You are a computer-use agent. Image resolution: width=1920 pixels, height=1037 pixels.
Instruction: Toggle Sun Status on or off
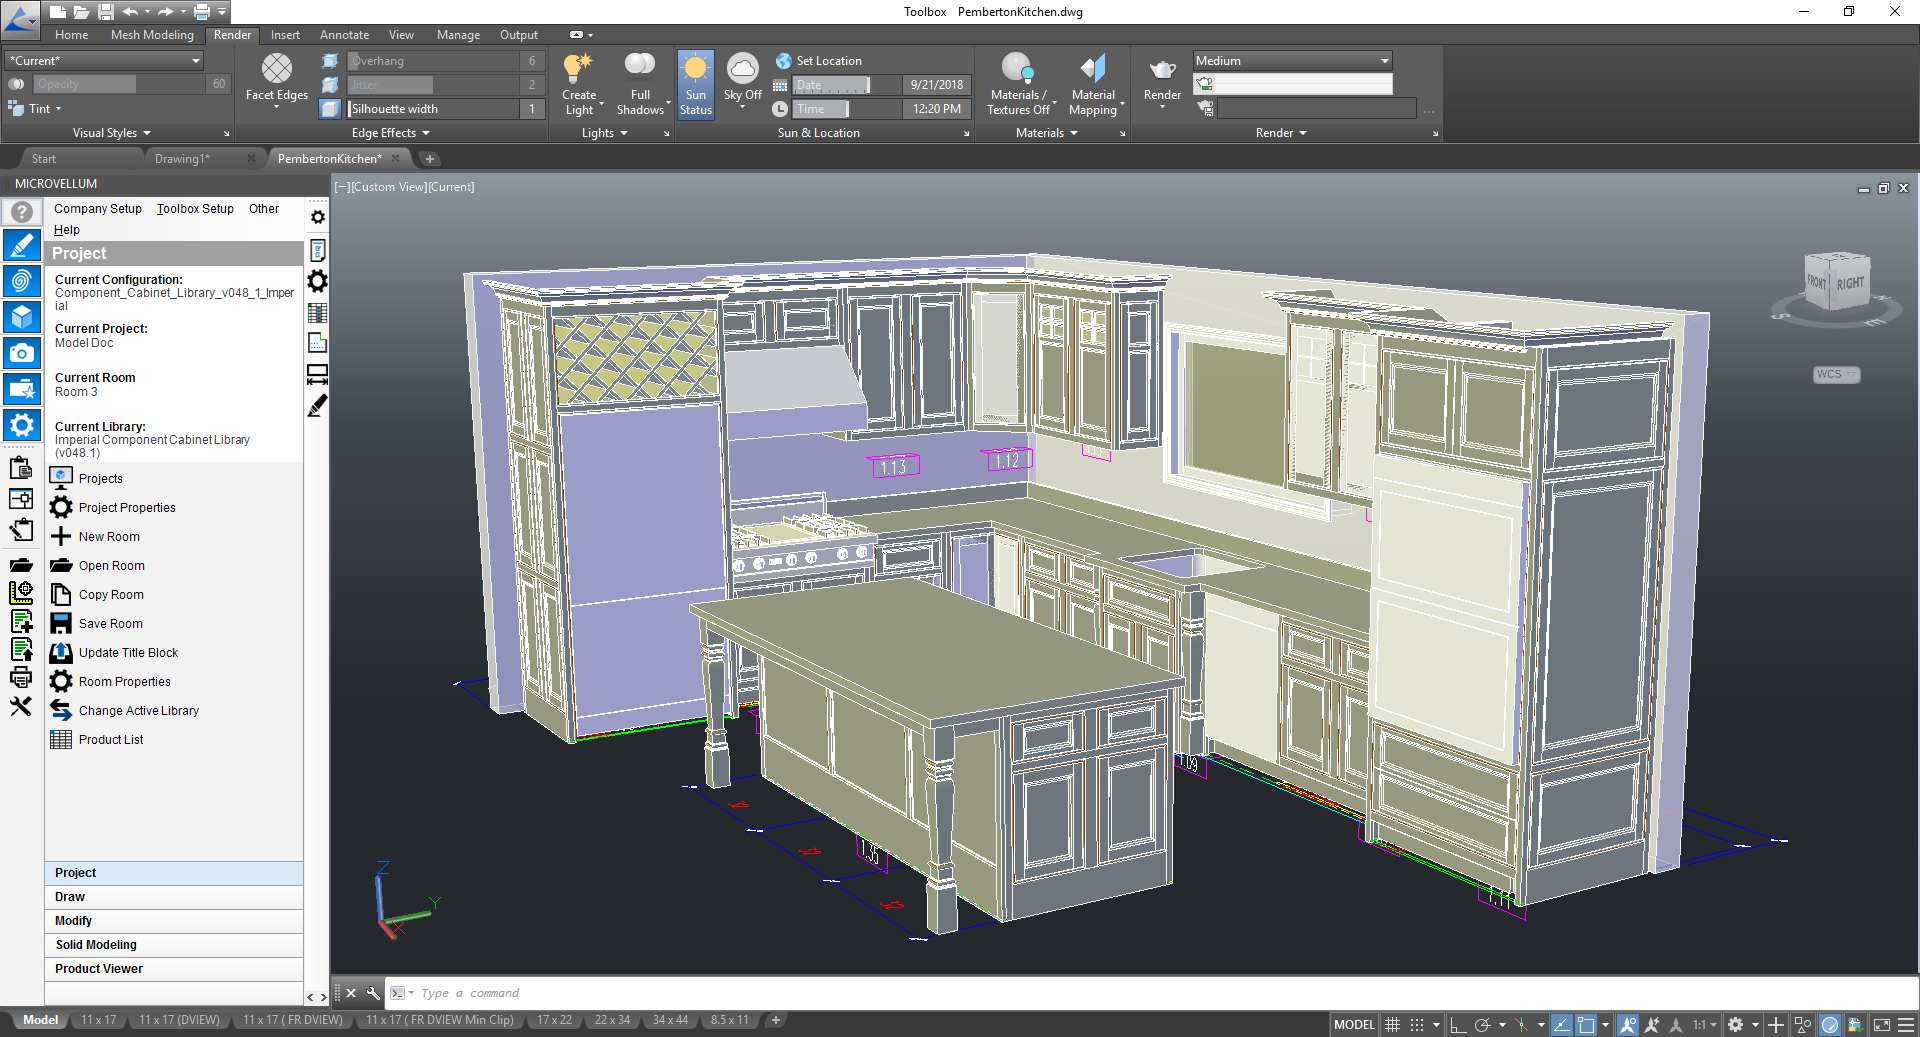pos(696,84)
